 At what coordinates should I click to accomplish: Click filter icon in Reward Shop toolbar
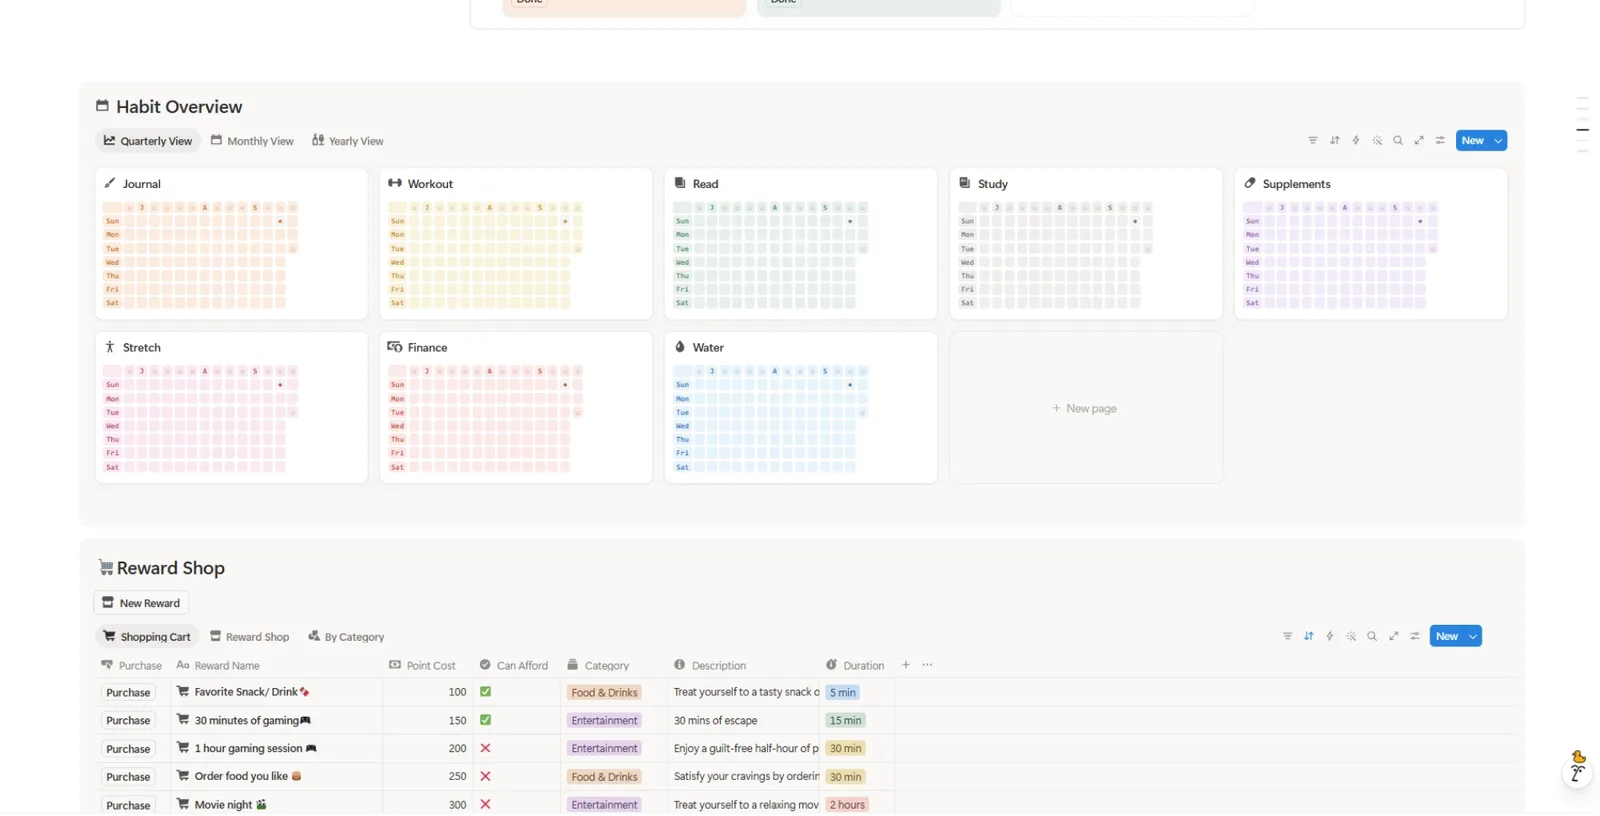pos(1287,637)
